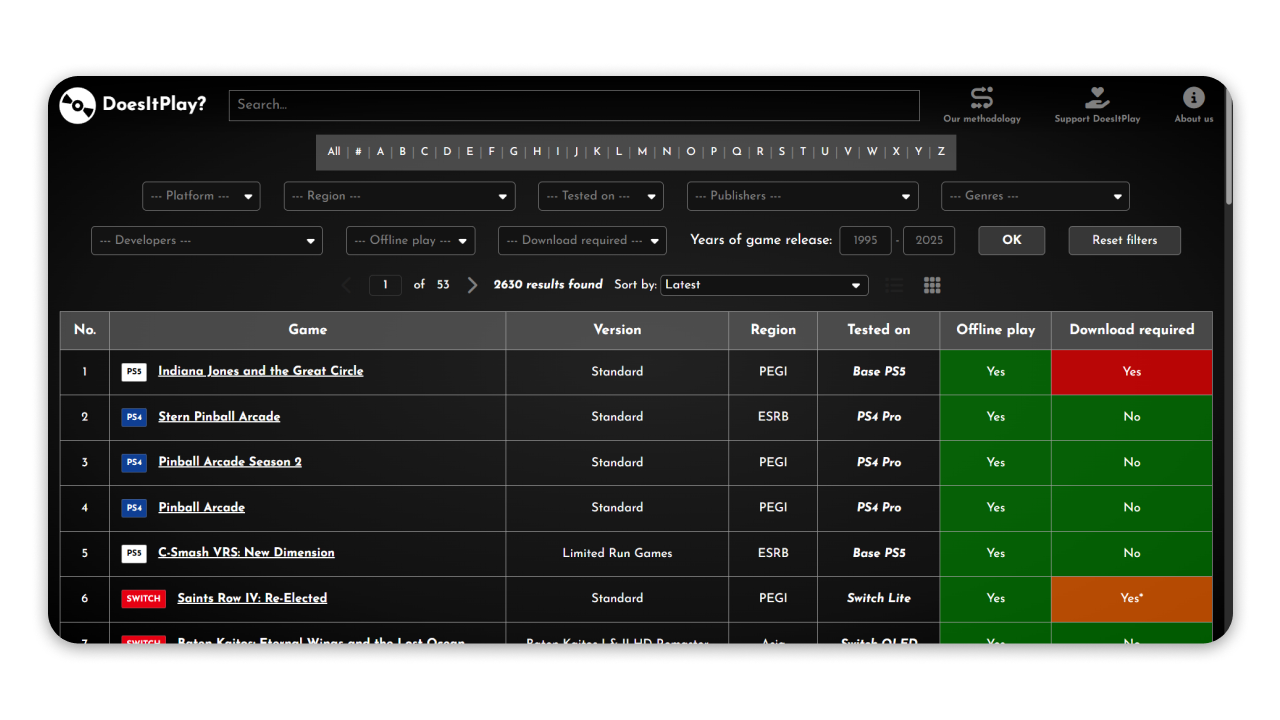The height and width of the screenshot is (720, 1280).
Task: Click PS4 badge beside Pinball Arcade Season 2
Action: click(134, 463)
